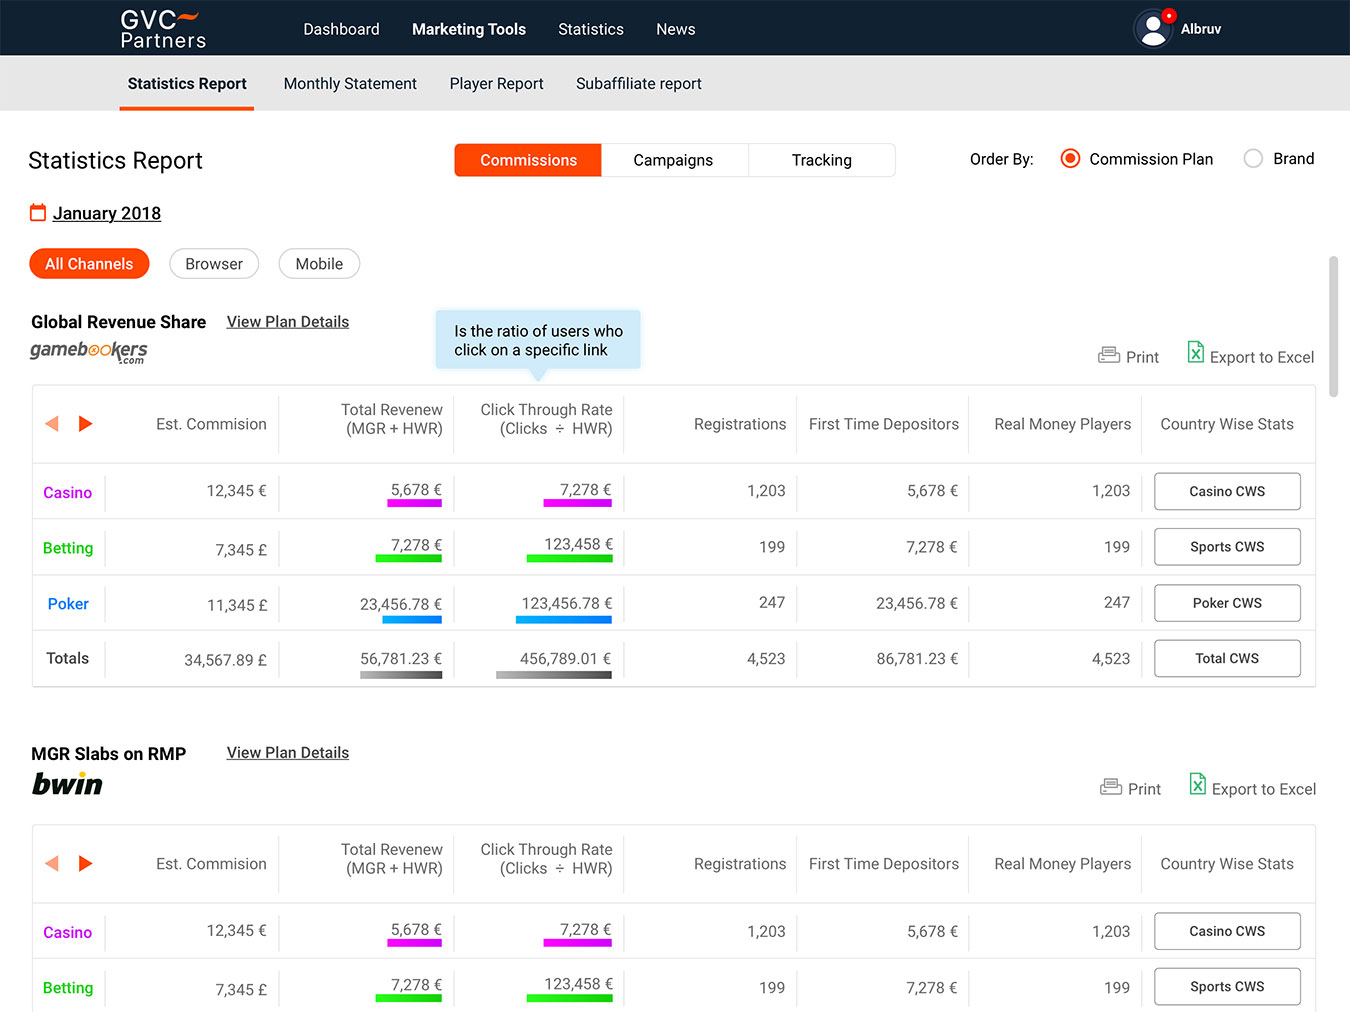
Task: Click the Excel export icon for bwin
Action: [1197, 784]
